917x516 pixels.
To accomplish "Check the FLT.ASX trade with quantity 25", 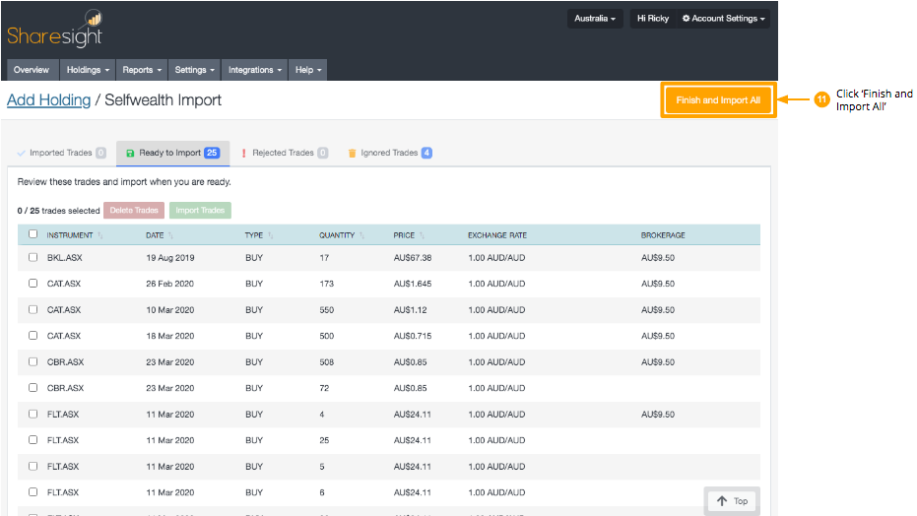I will 33,439.
